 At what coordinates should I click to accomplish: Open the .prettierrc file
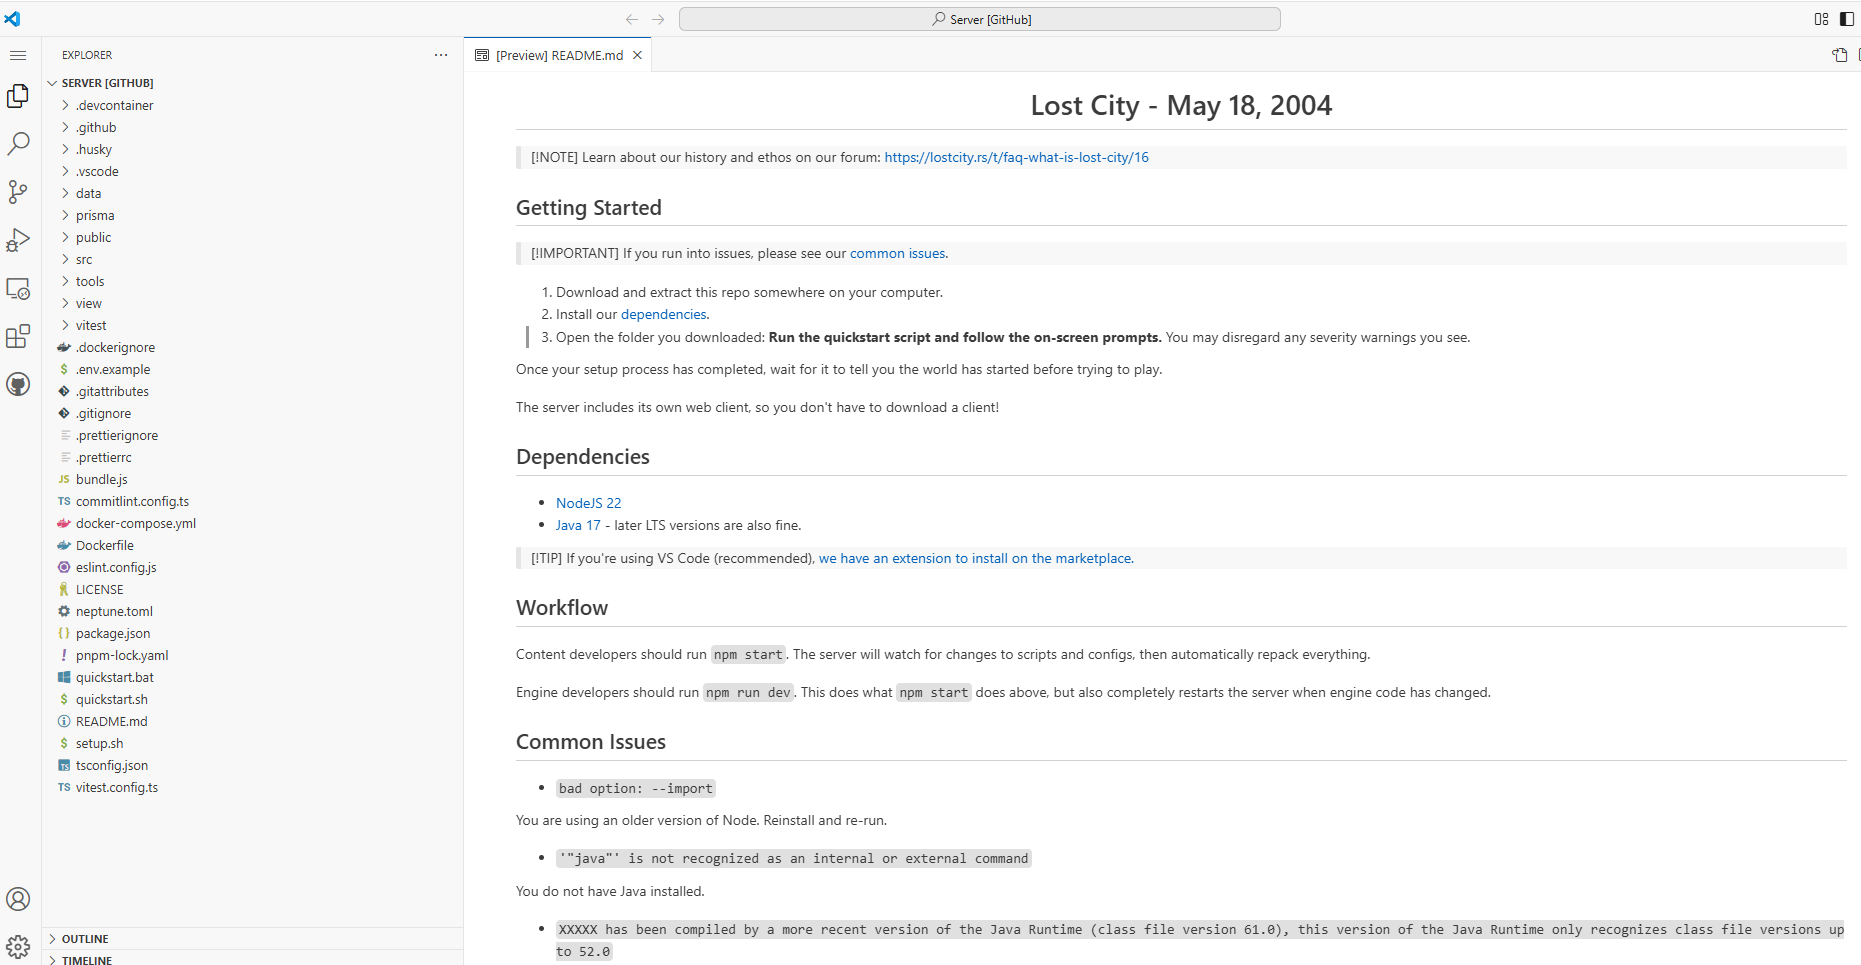(253, 457)
